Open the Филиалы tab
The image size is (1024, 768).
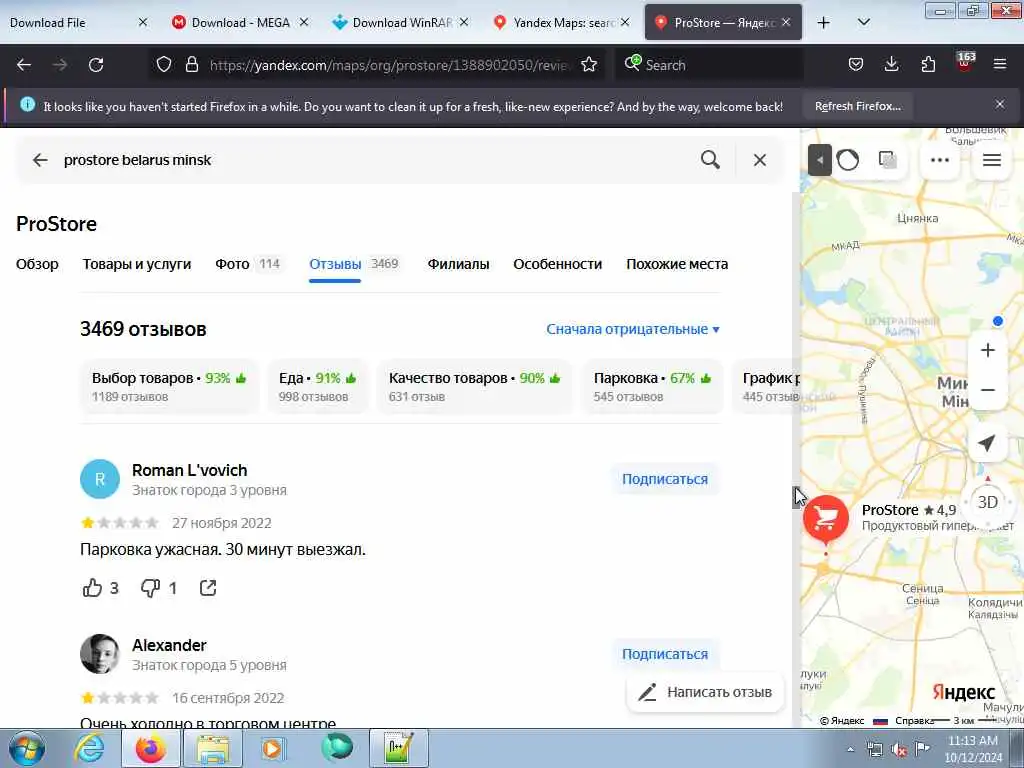tap(458, 264)
